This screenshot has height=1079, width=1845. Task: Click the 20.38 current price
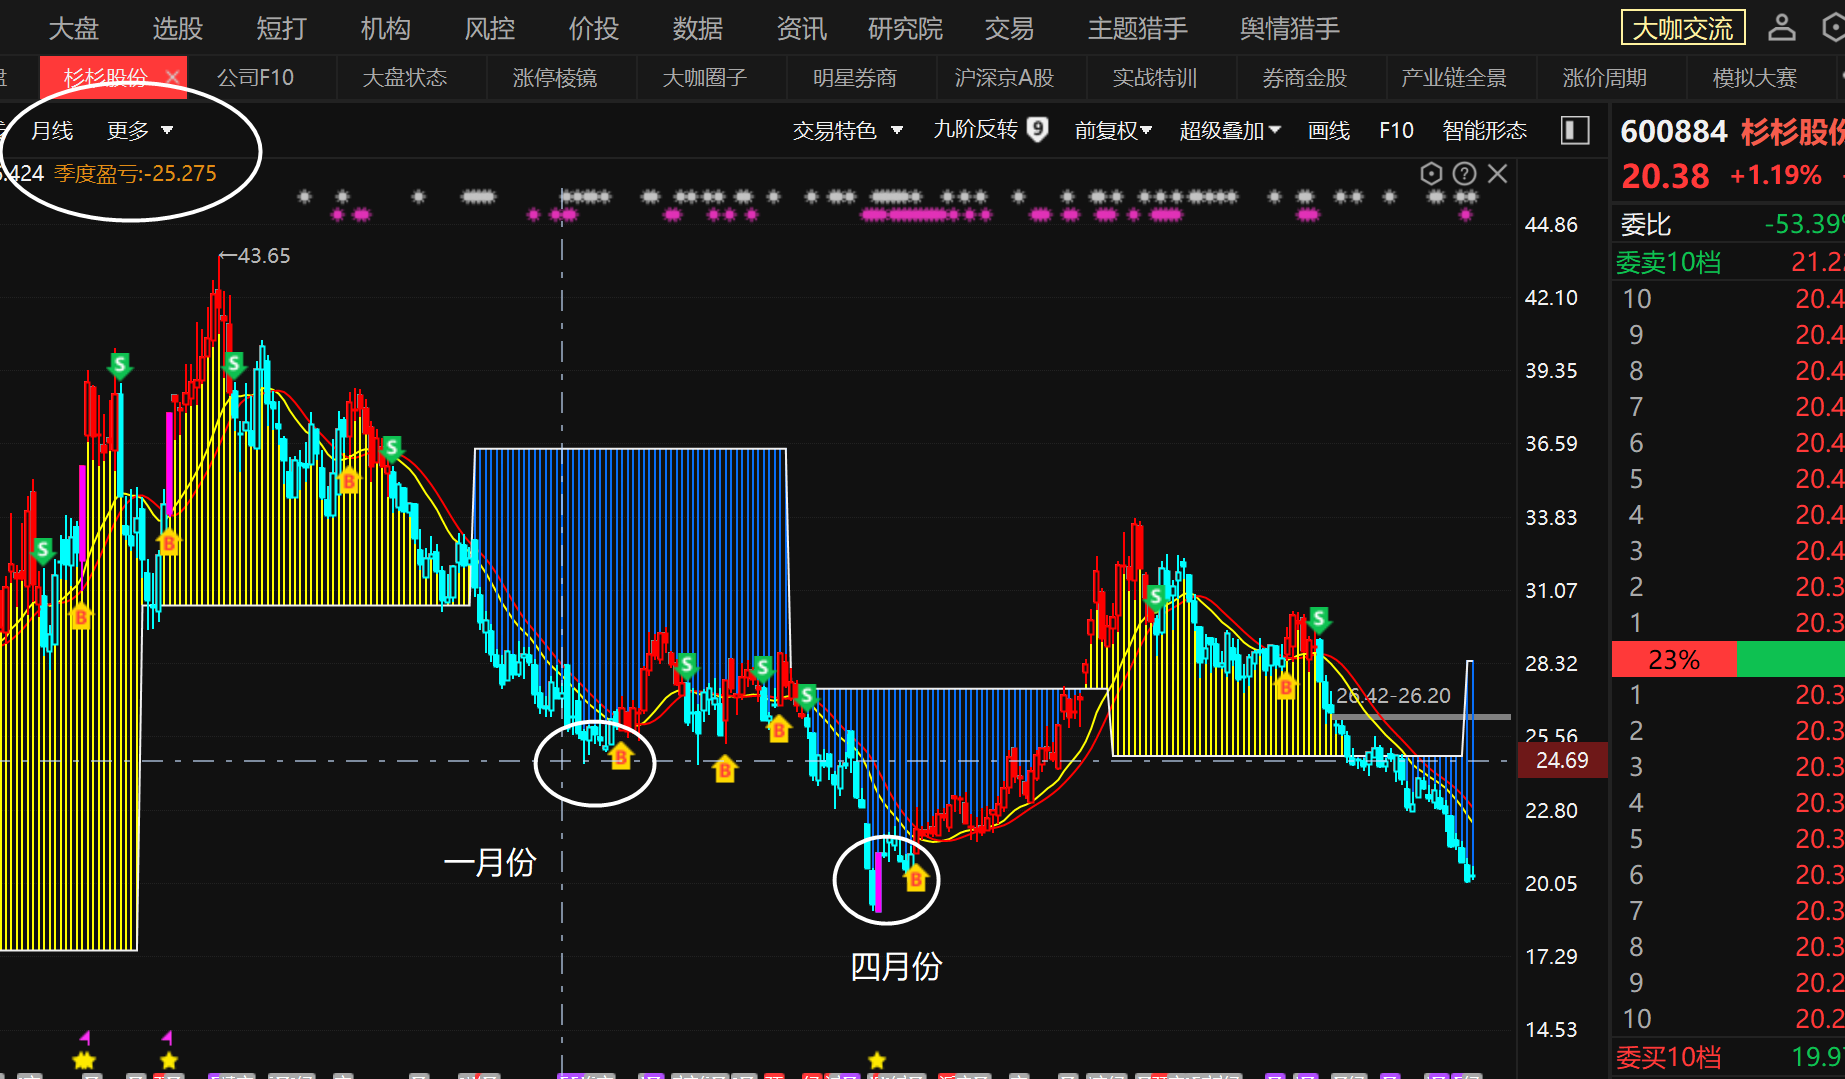(1665, 176)
